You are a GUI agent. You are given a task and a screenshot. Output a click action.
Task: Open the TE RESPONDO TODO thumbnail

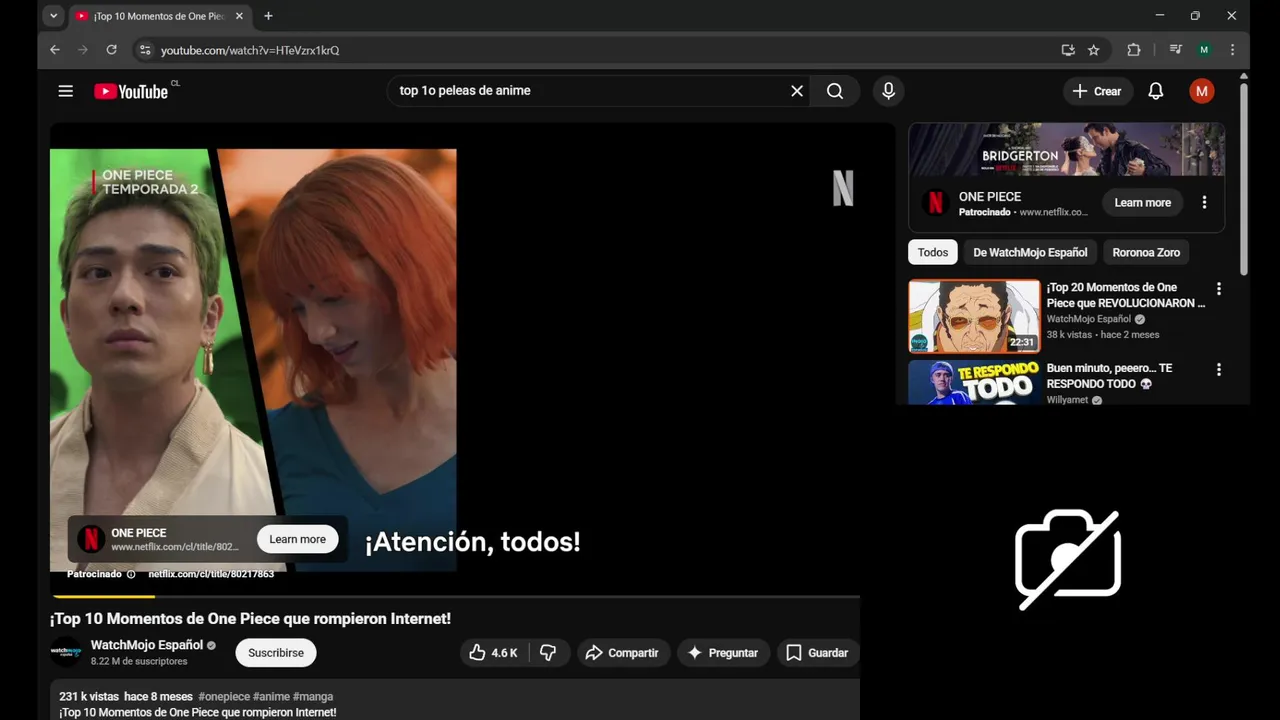(974, 382)
